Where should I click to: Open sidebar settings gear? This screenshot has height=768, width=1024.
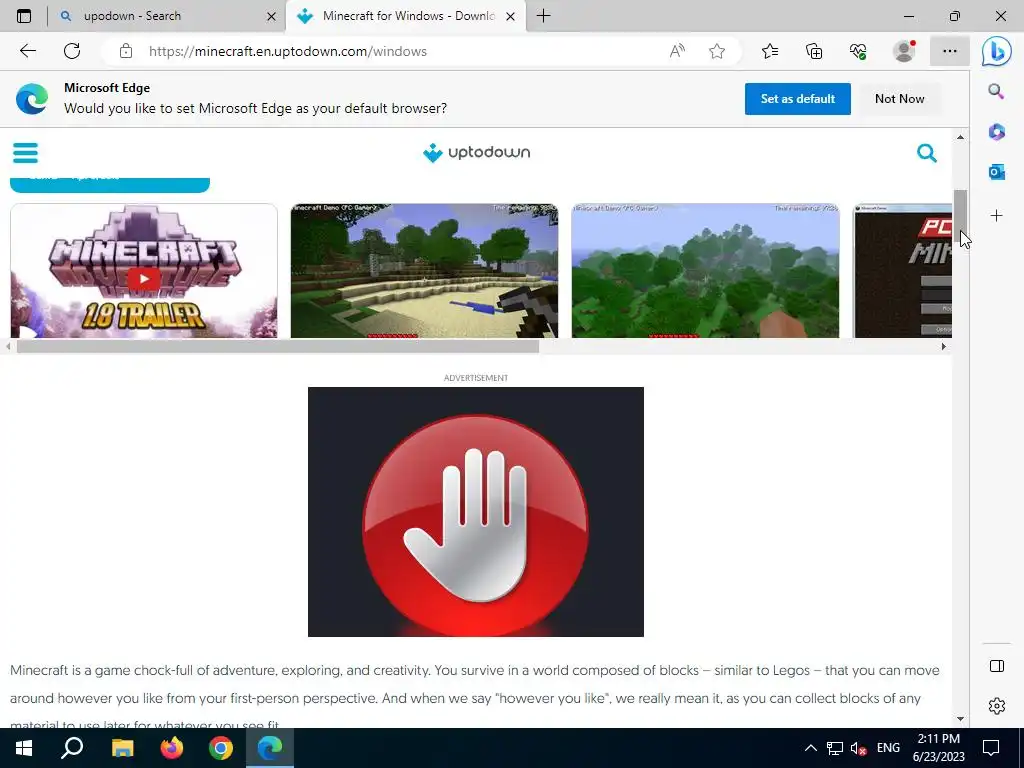point(997,706)
